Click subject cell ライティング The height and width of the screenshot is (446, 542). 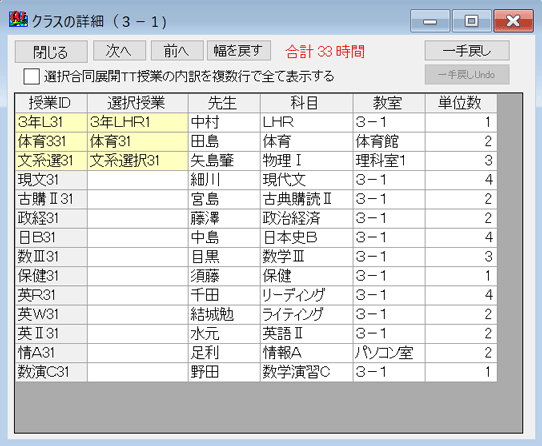pyautogui.click(x=307, y=314)
